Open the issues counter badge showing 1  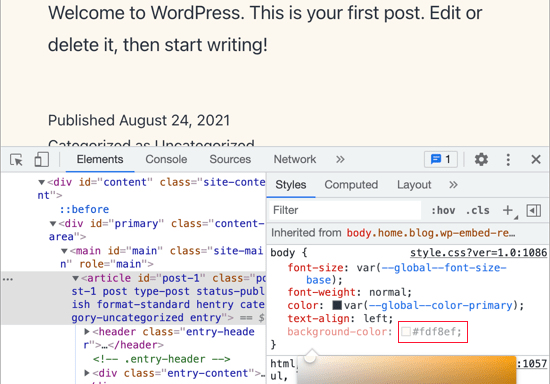[441, 160]
